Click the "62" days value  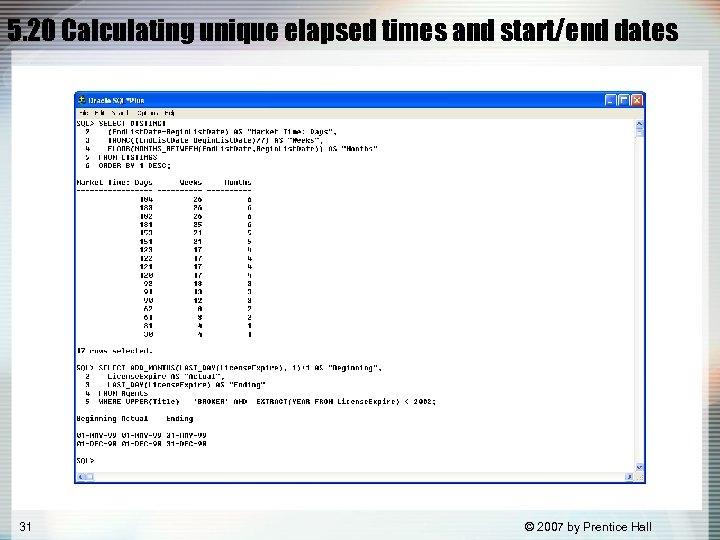coord(148,309)
